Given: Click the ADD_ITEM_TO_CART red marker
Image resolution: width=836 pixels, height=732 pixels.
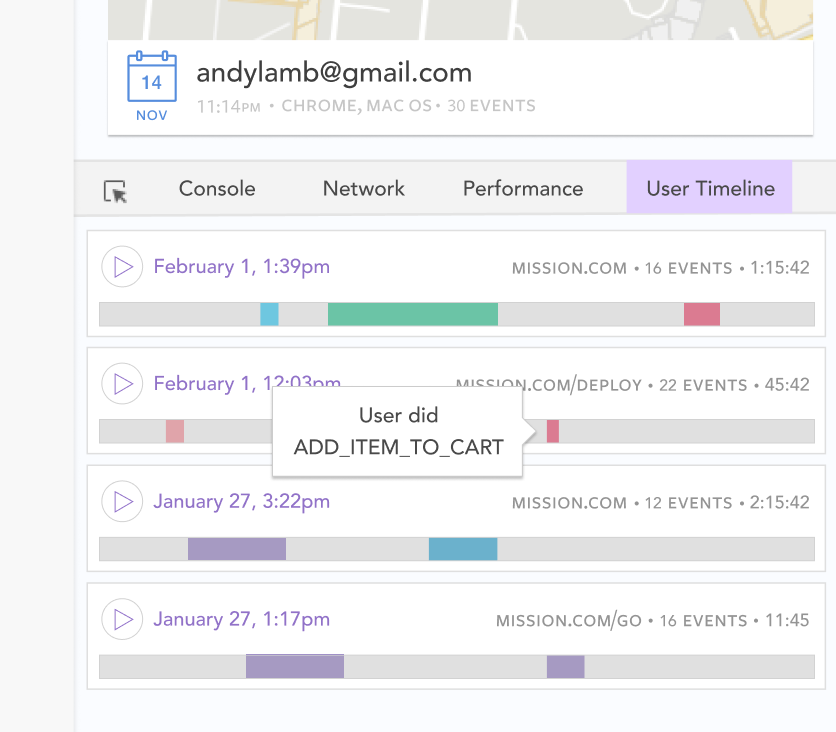Looking at the screenshot, I should point(553,431).
